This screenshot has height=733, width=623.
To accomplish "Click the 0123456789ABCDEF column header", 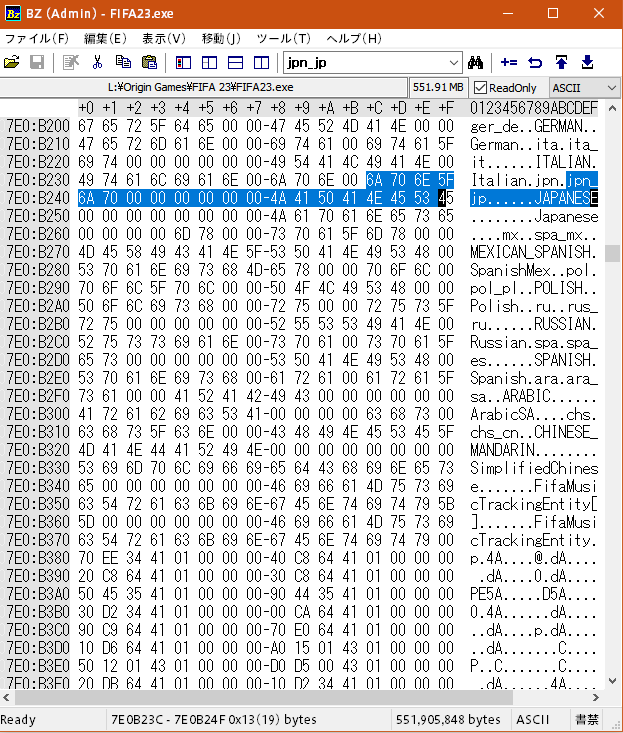I will point(534,108).
